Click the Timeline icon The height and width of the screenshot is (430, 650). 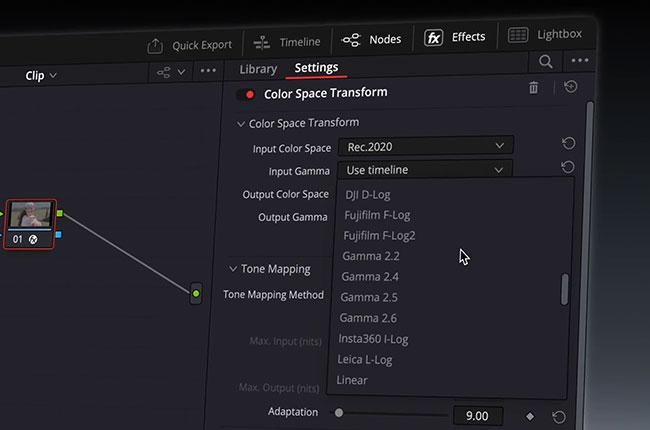pyautogui.click(x=262, y=43)
